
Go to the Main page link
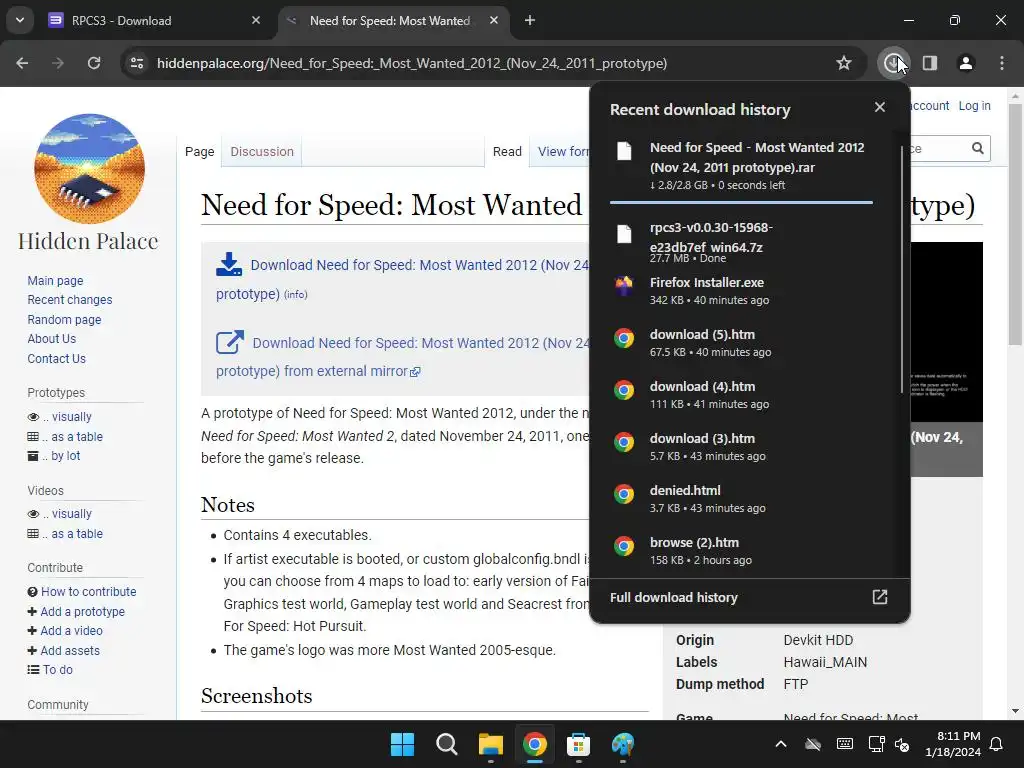point(56,280)
